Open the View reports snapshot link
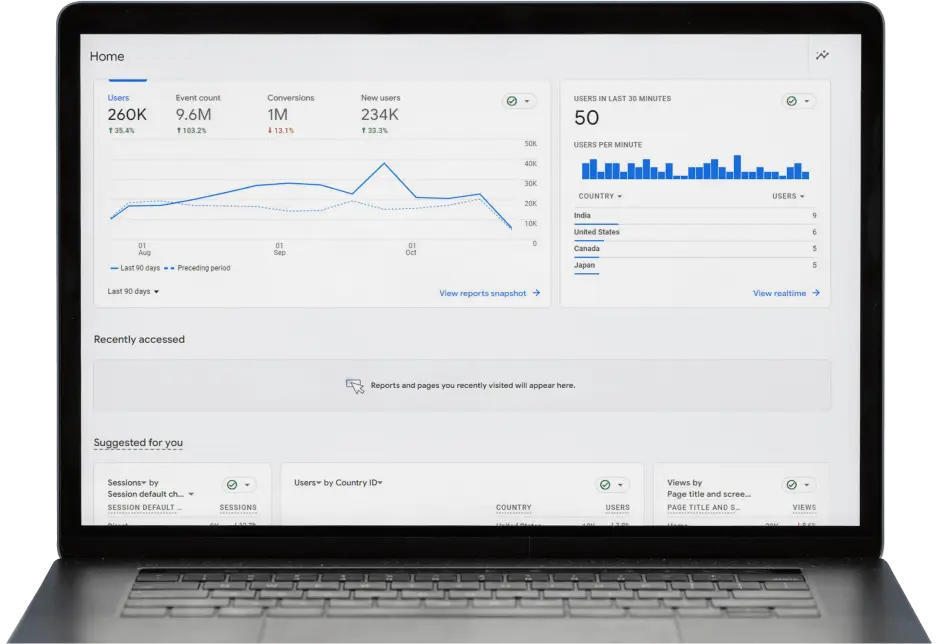This screenshot has height=644, width=951. [x=483, y=293]
